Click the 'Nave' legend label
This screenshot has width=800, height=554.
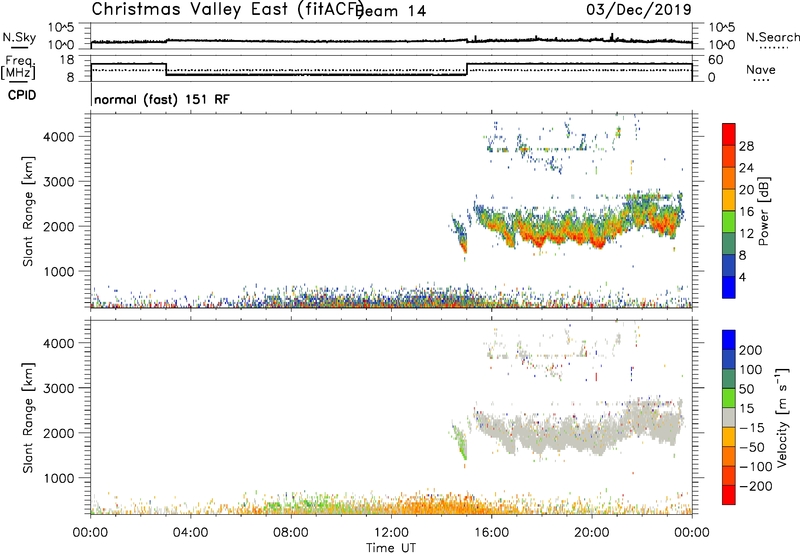point(760,69)
